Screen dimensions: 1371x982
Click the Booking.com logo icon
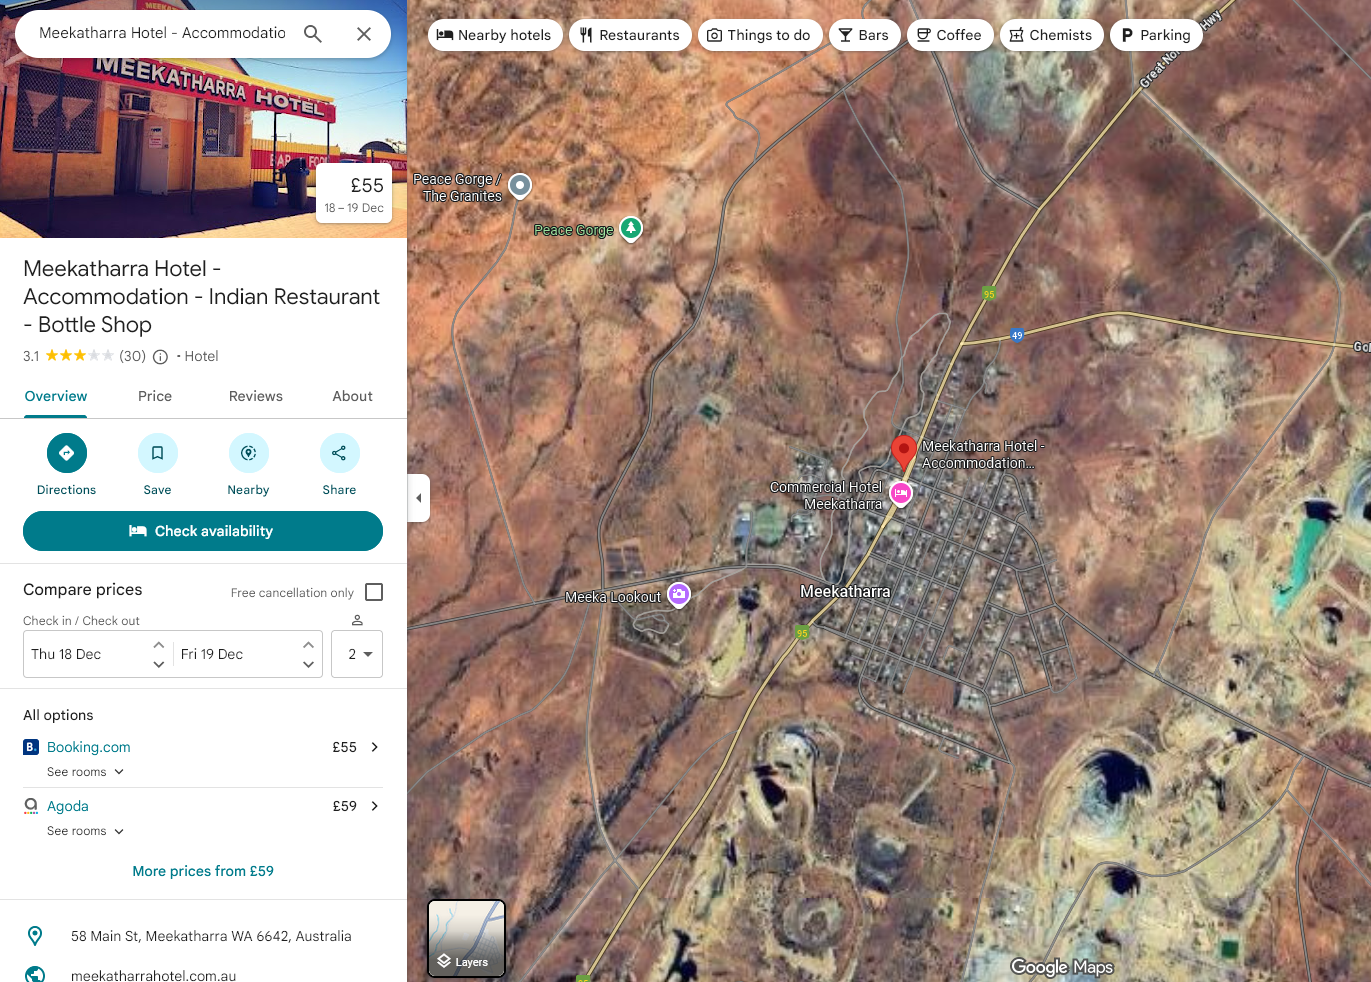click(x=31, y=747)
